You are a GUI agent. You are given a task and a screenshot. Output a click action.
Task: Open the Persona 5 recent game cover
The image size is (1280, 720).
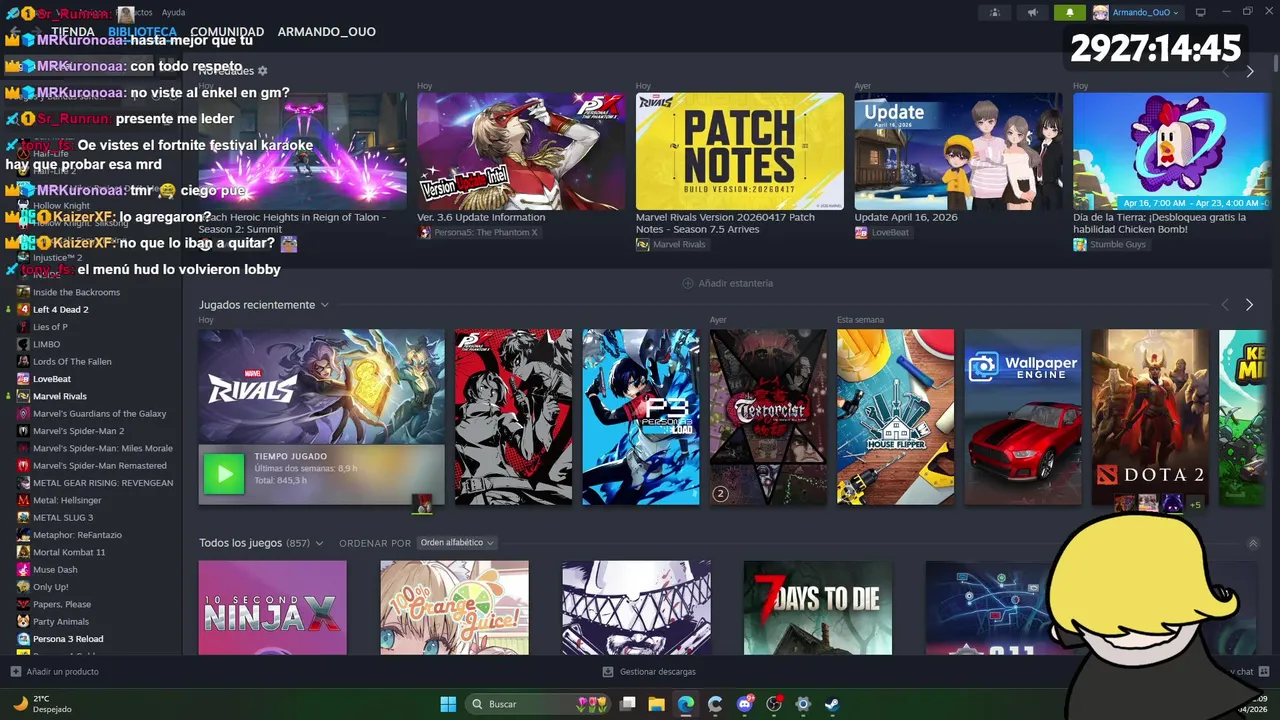(x=514, y=417)
